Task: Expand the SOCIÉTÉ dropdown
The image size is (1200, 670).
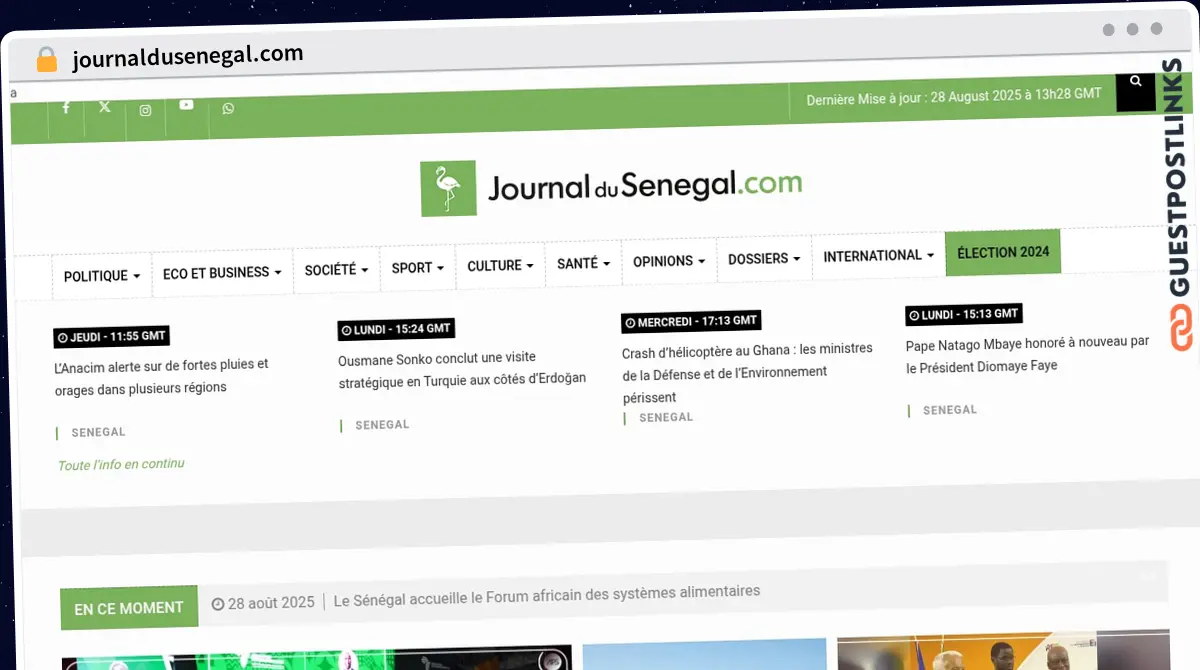Action: coord(336,269)
